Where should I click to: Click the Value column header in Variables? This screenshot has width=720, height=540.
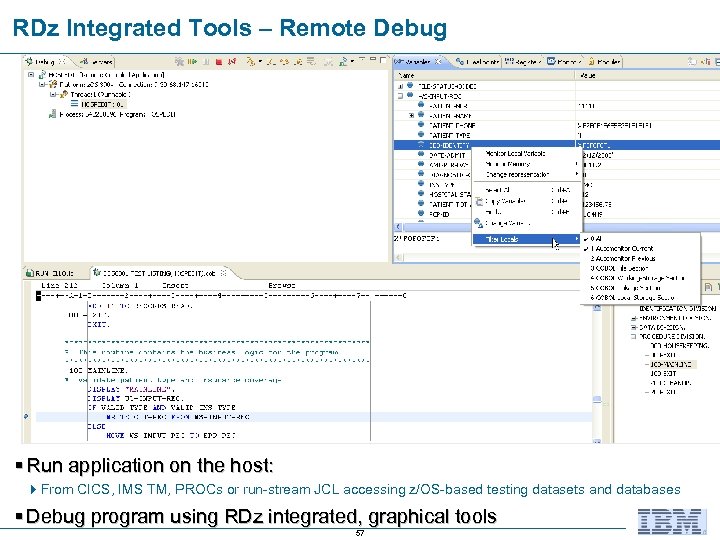point(647,75)
